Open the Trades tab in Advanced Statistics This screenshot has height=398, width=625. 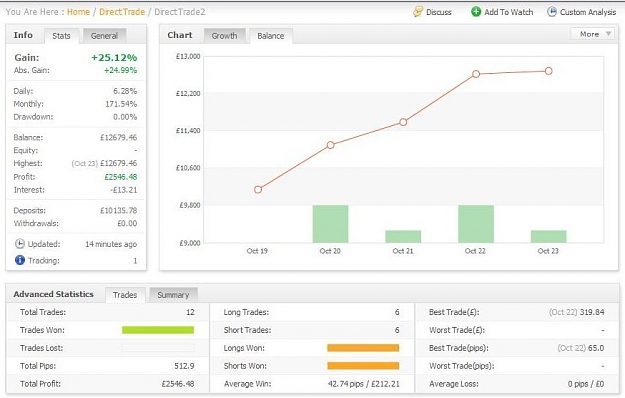pos(125,295)
